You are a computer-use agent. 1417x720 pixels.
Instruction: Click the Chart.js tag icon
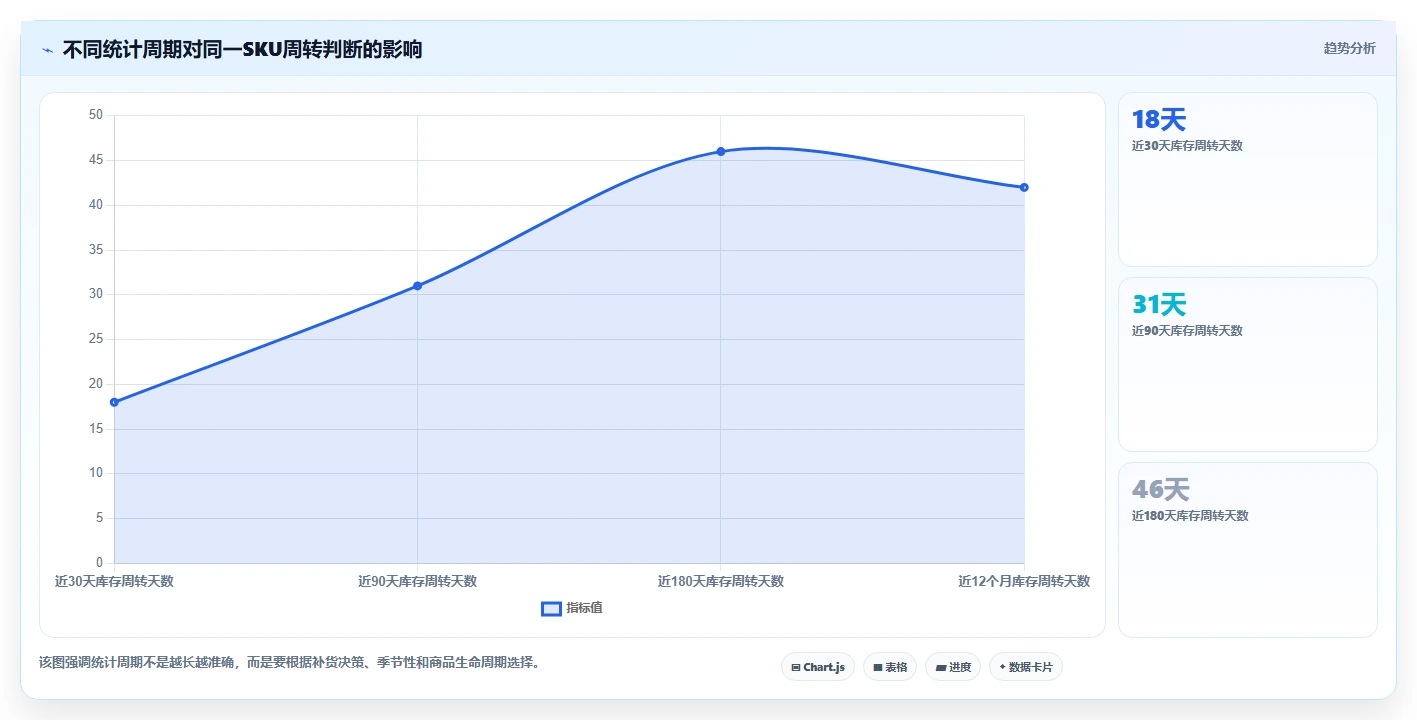[x=796, y=667]
